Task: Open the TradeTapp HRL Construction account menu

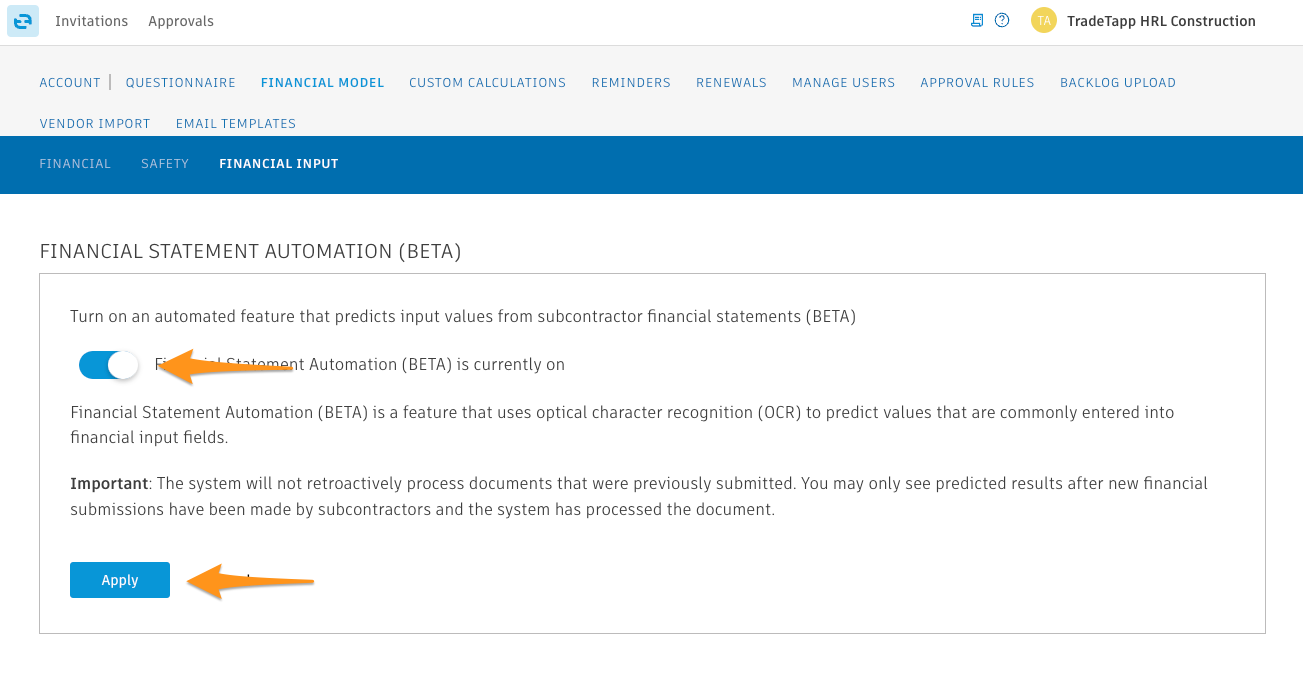Action: coord(1161,21)
